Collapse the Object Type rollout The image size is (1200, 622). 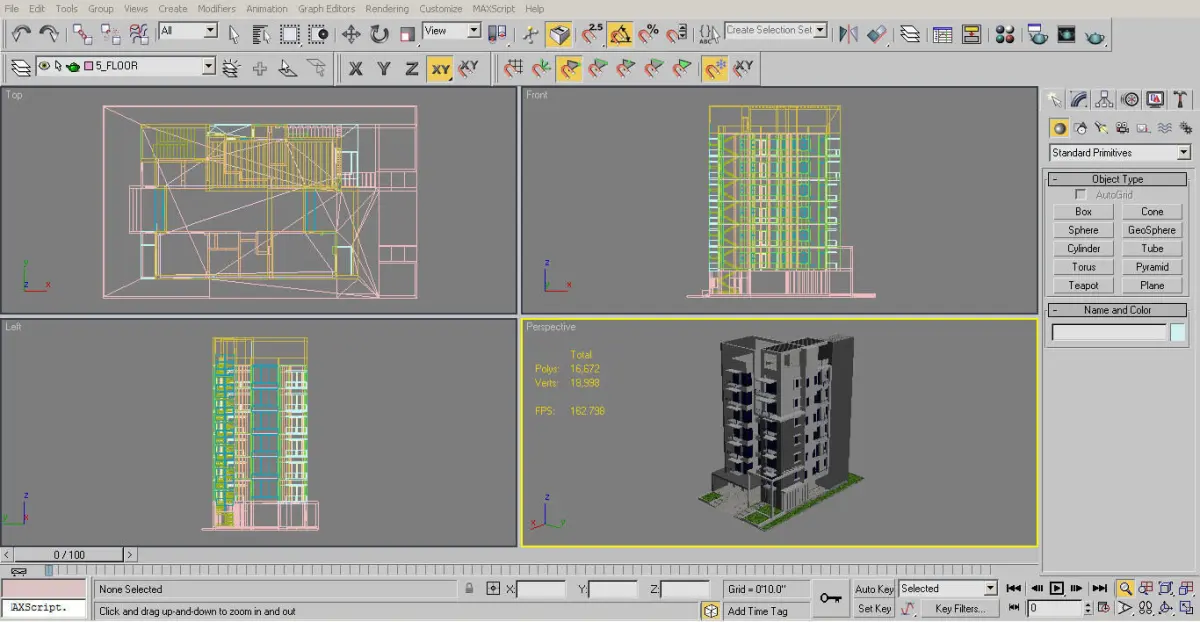pyautogui.click(x=1118, y=179)
